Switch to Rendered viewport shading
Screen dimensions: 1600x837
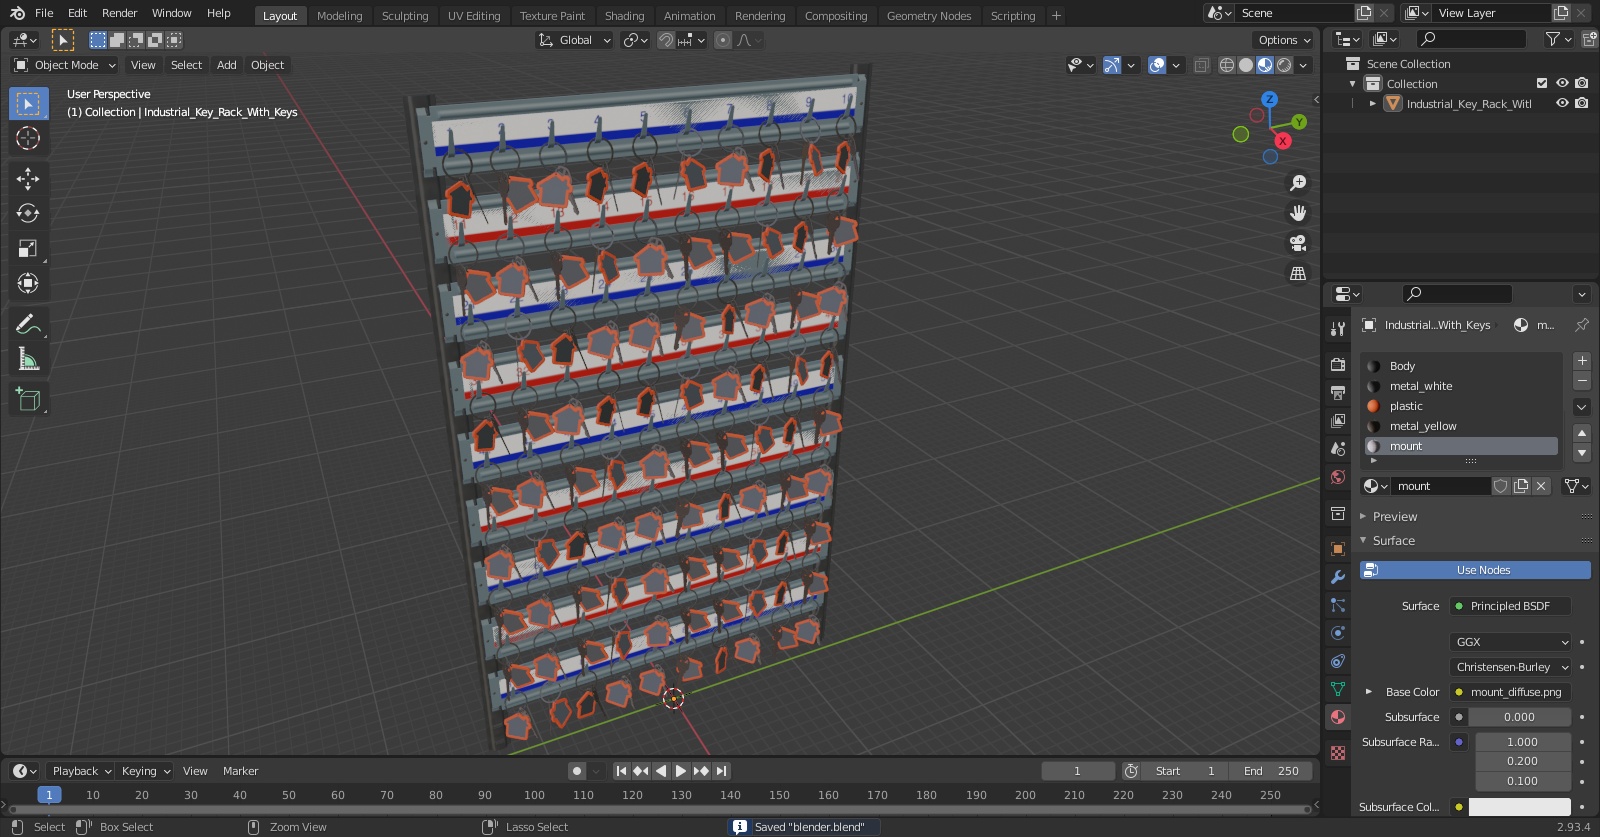[x=1284, y=65]
